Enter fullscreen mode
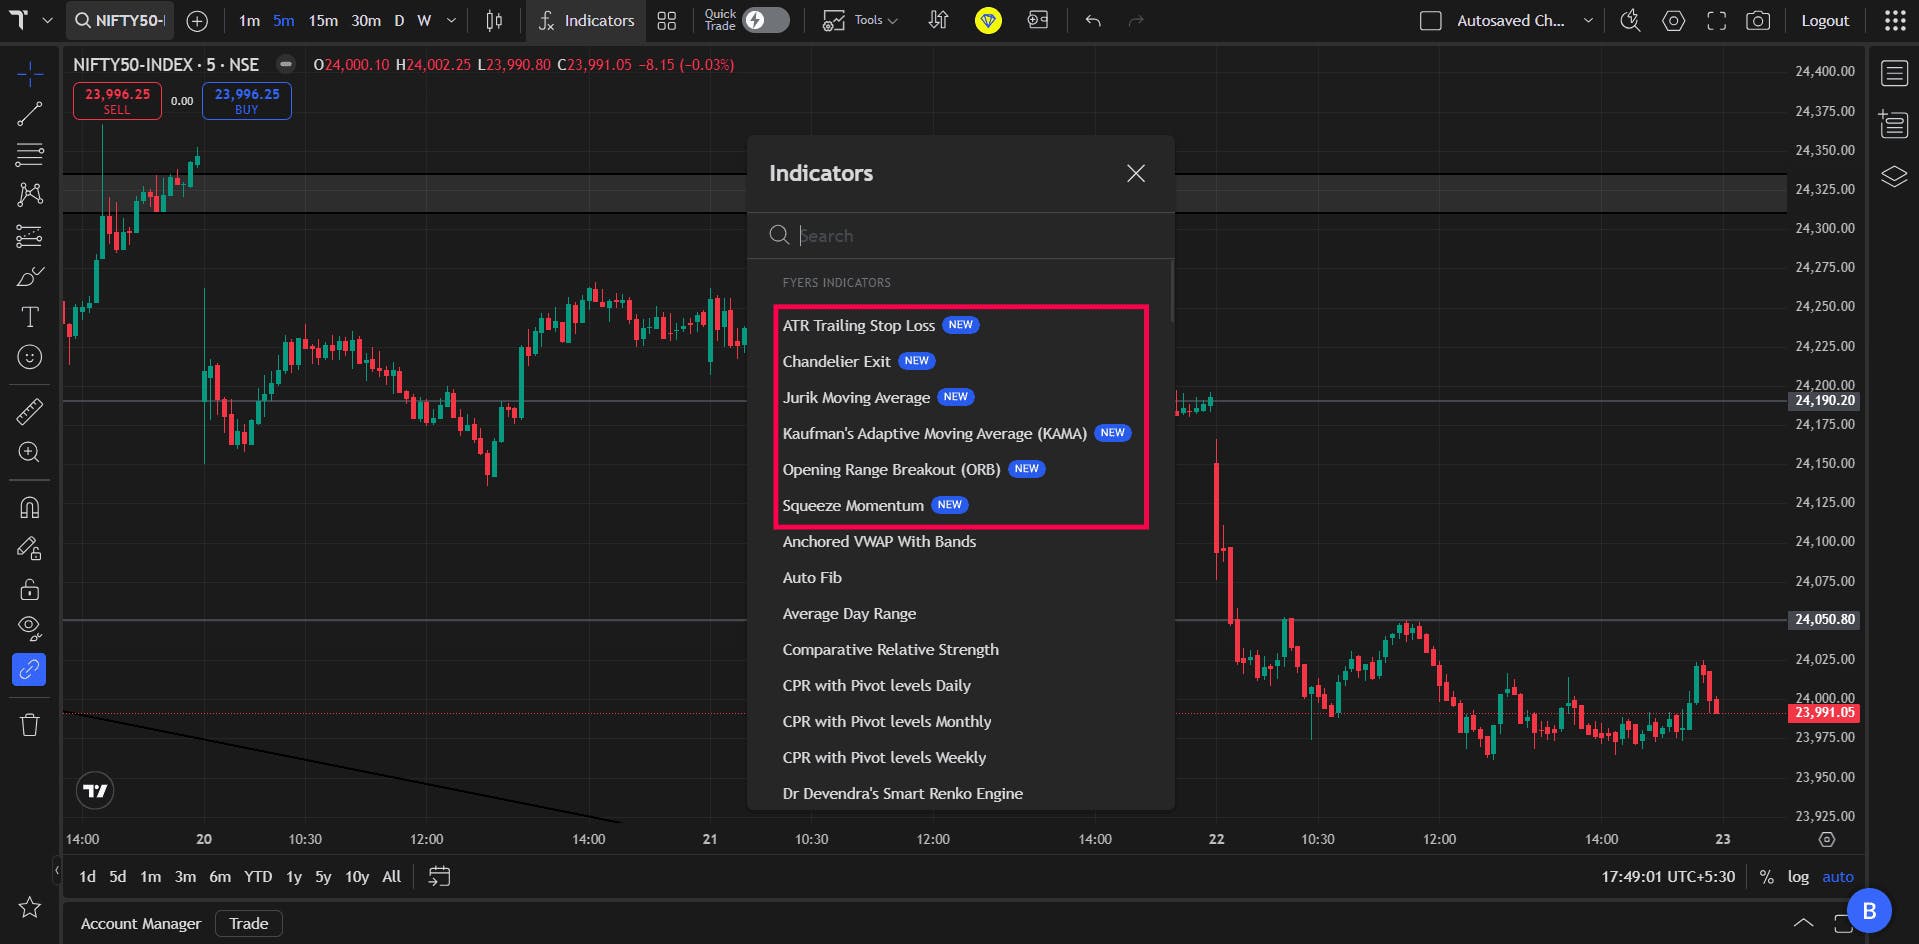The height and width of the screenshot is (944, 1919). [x=1717, y=21]
